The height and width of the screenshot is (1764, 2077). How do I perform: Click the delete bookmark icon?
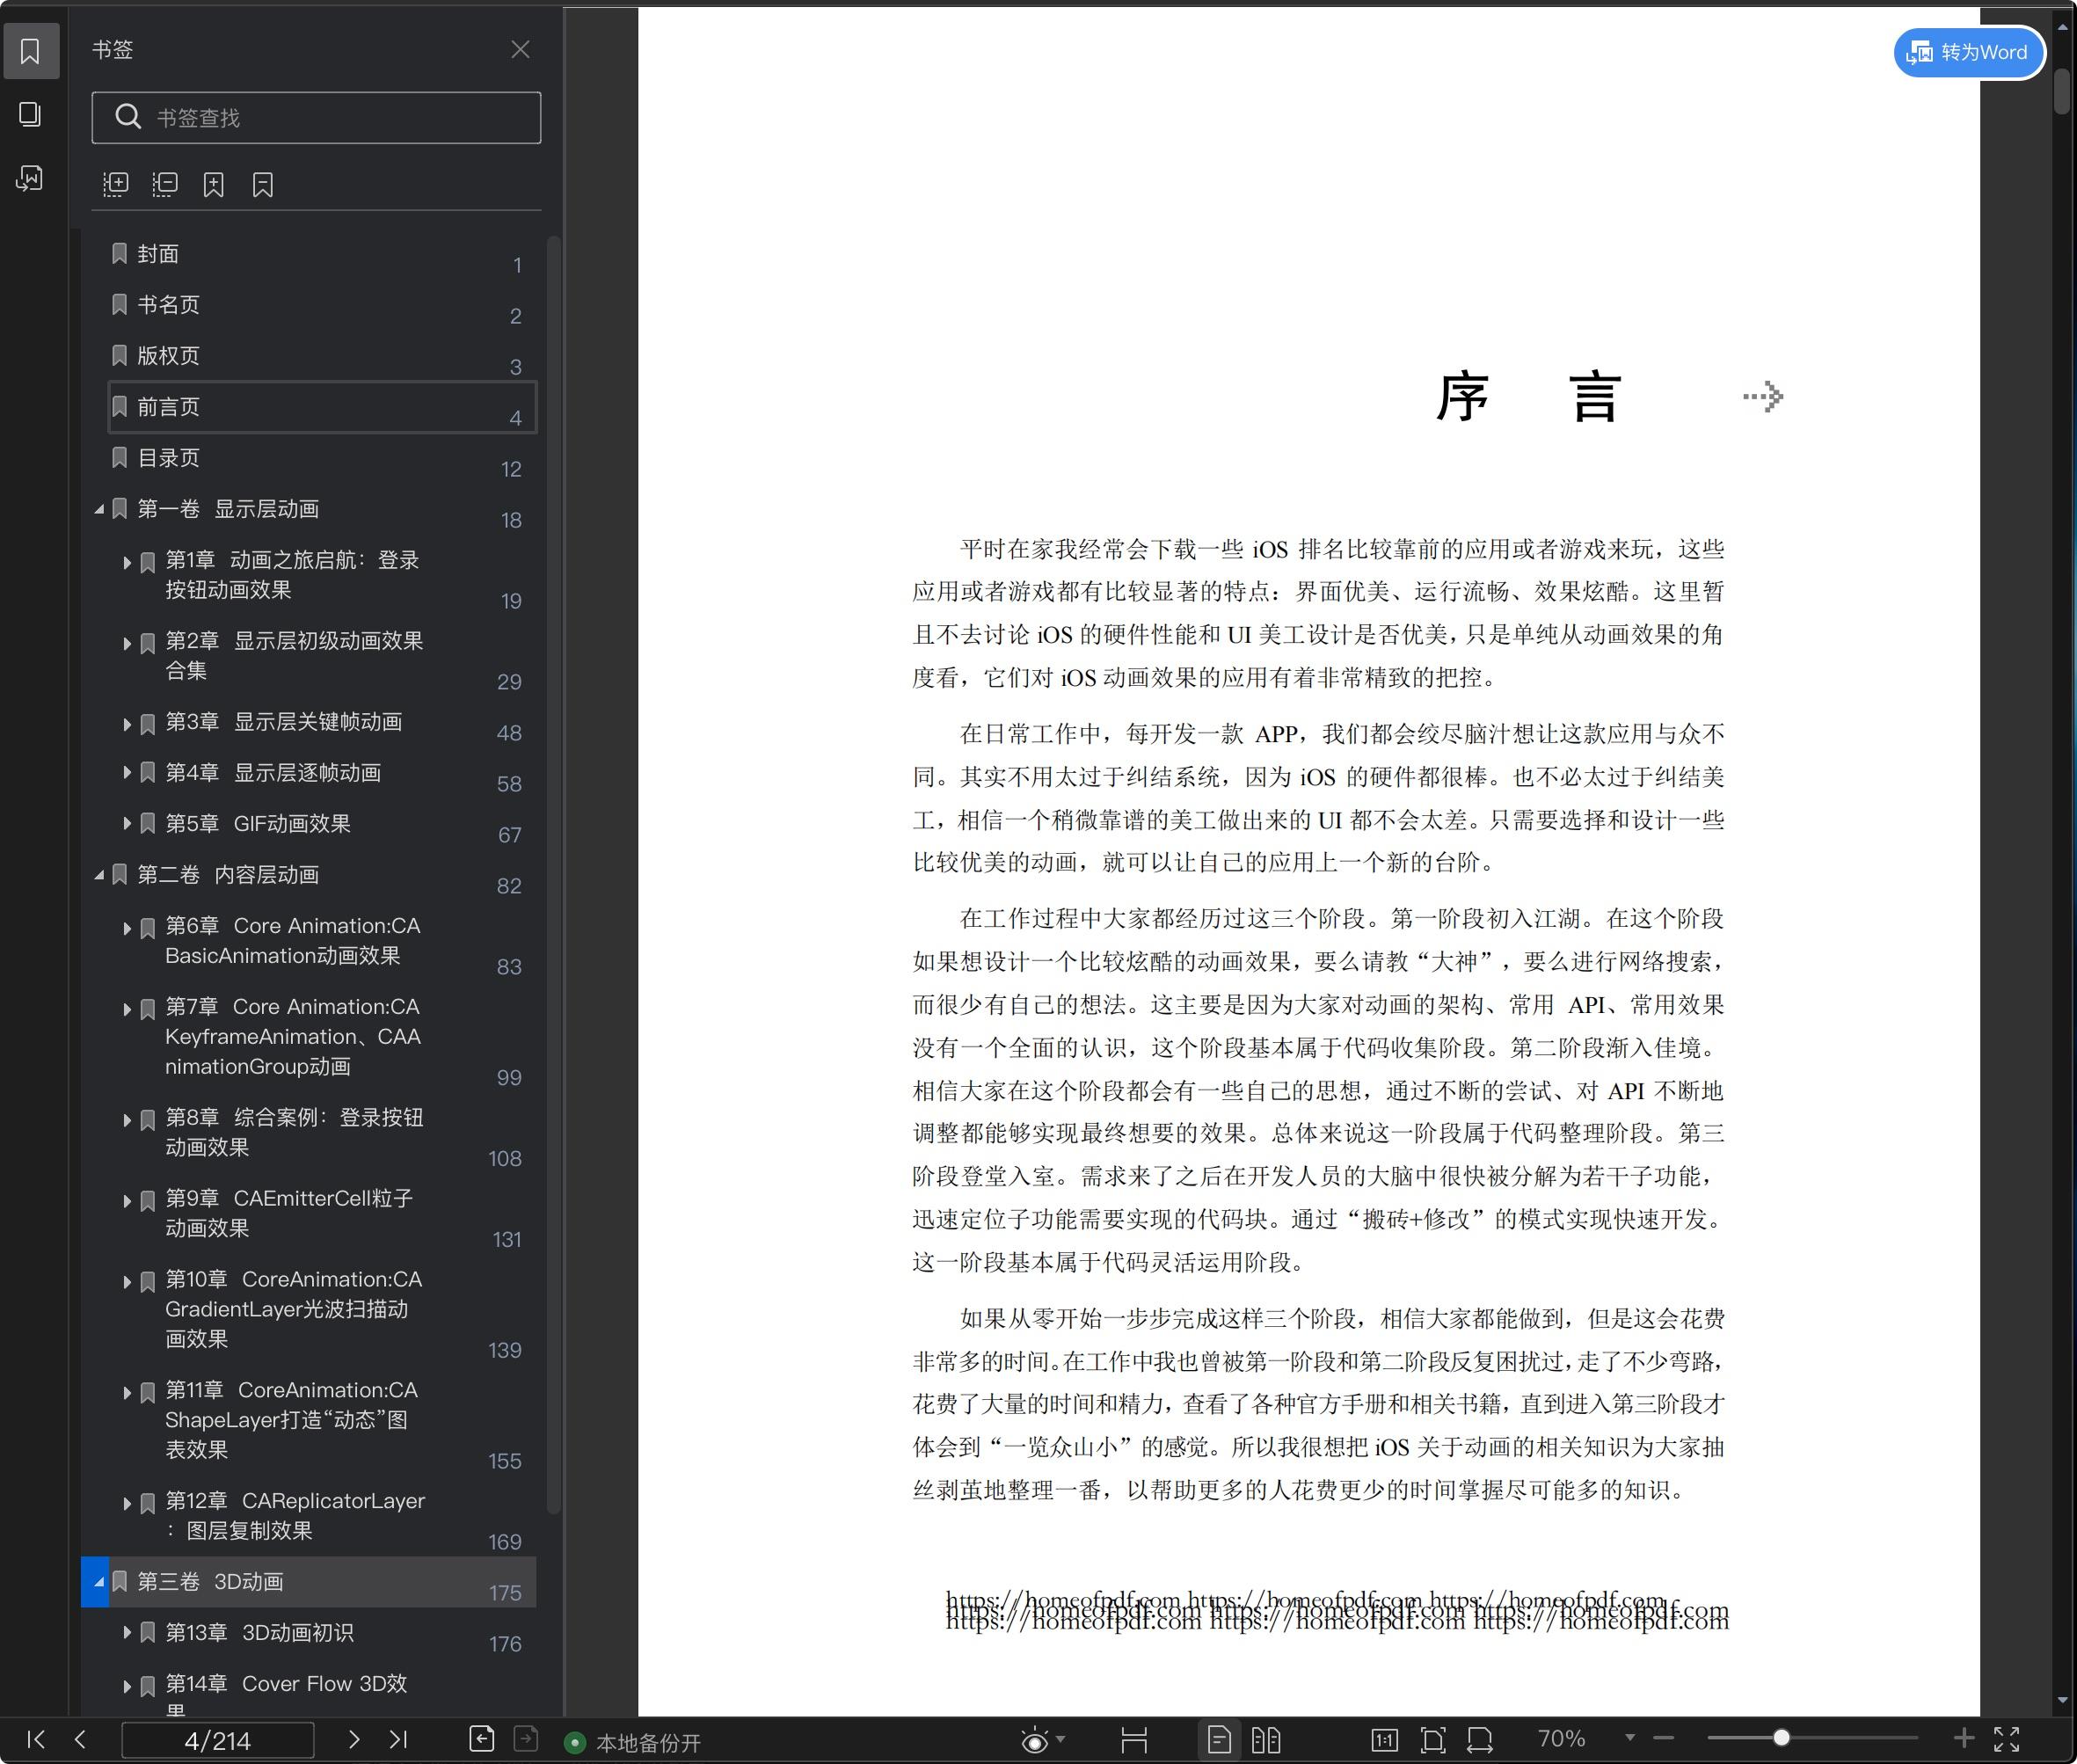click(x=263, y=184)
